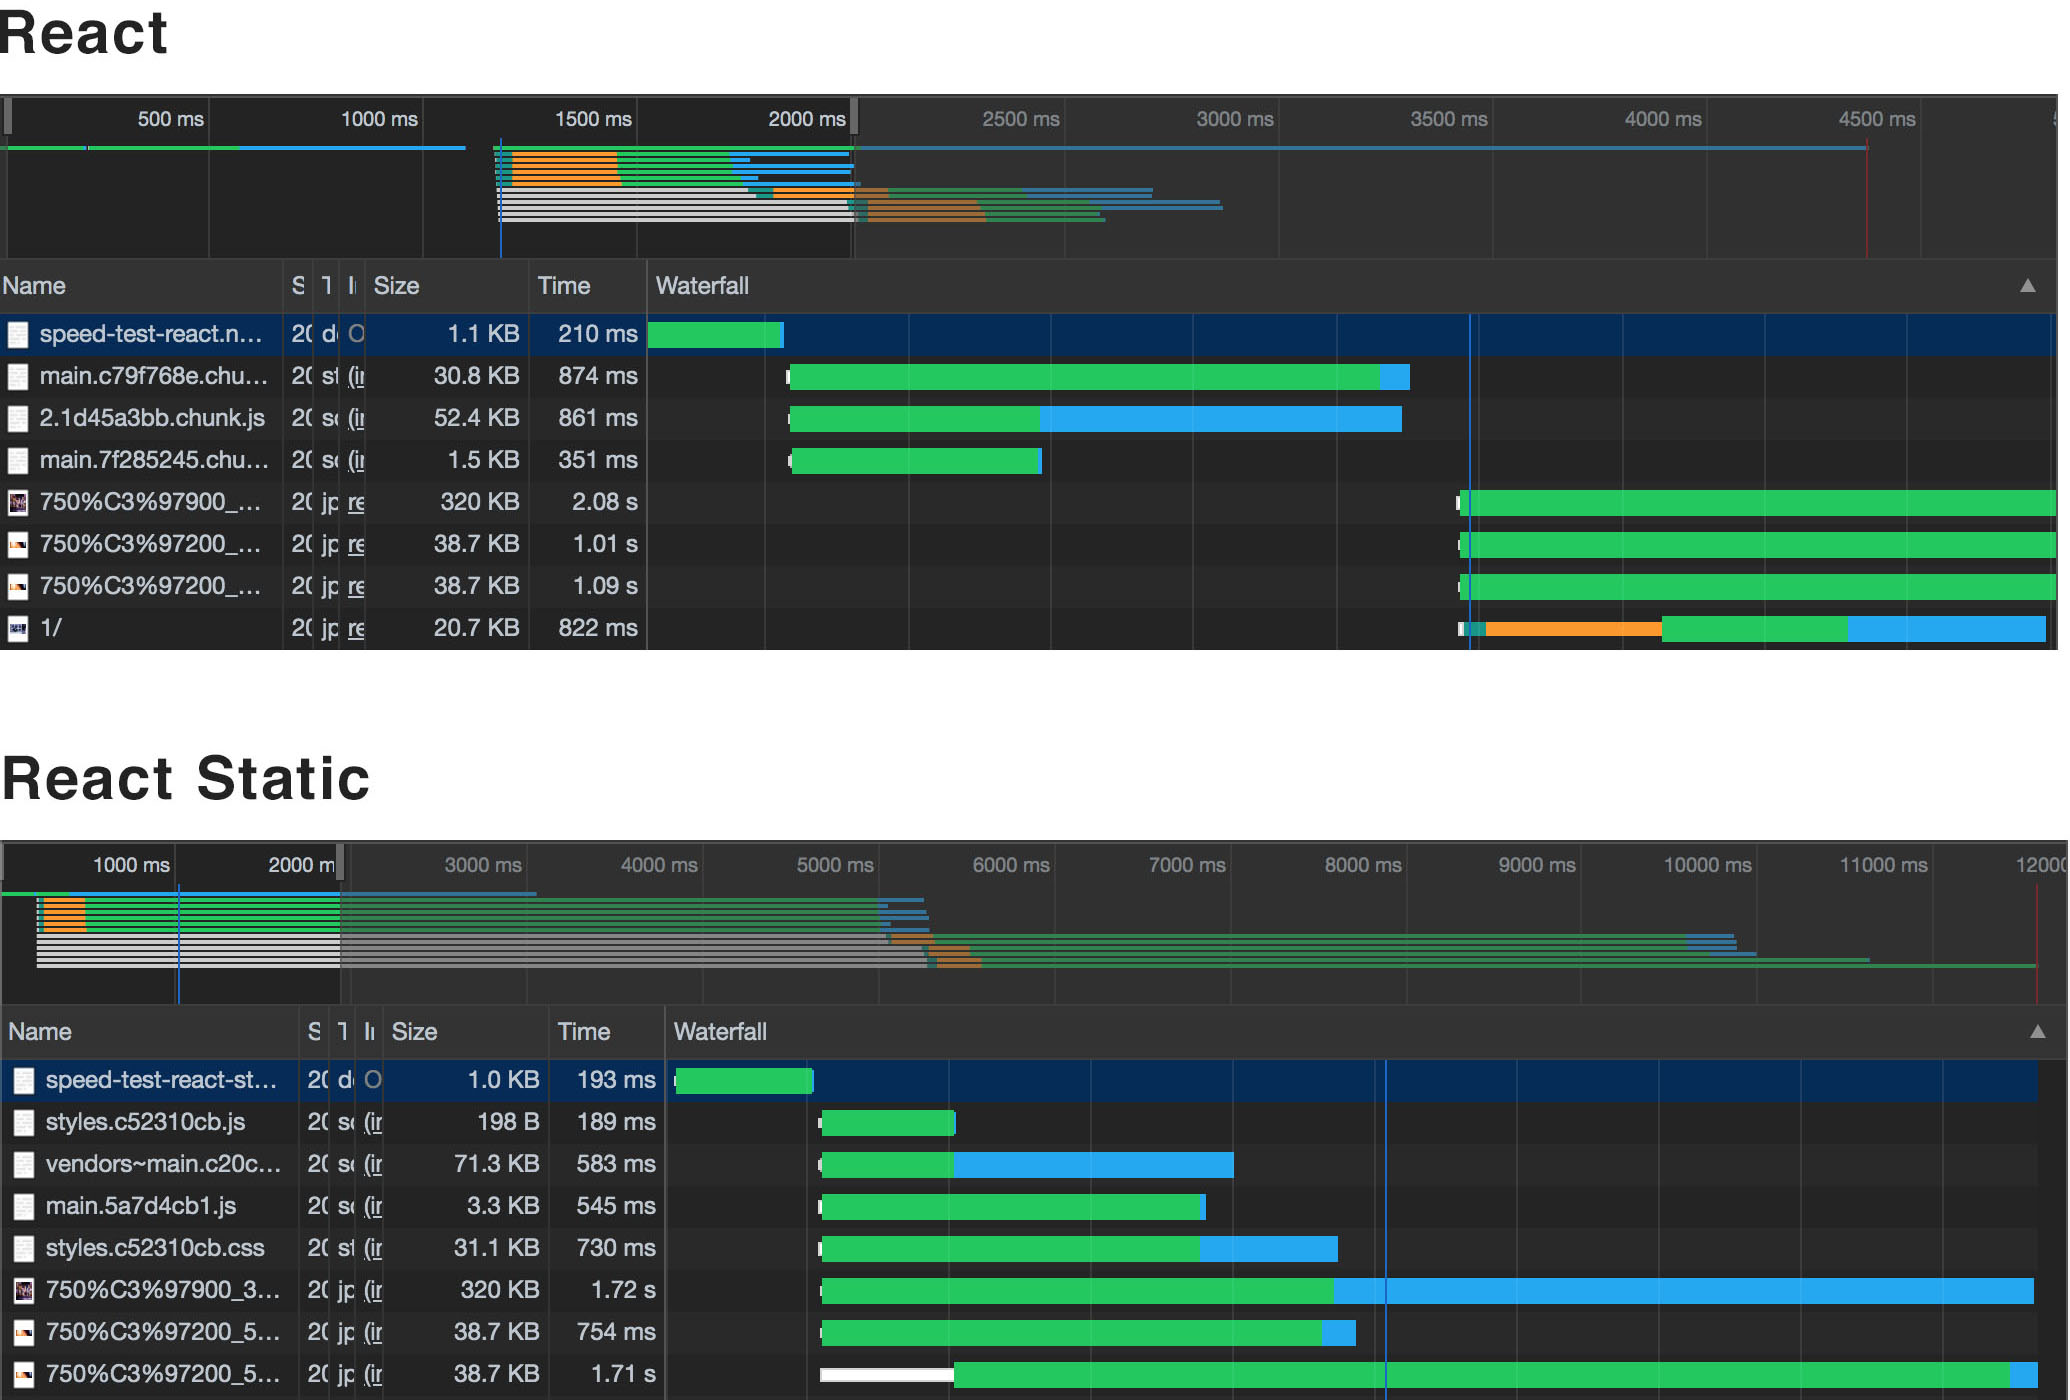Image resolution: width=2070 pixels, height=1400 pixels.
Task: Select the main.5a7d4cb1.js request row
Action: coord(140,1207)
